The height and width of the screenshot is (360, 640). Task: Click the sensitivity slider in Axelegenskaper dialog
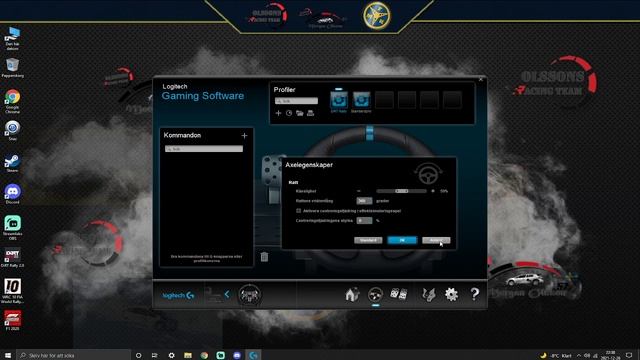(x=402, y=191)
